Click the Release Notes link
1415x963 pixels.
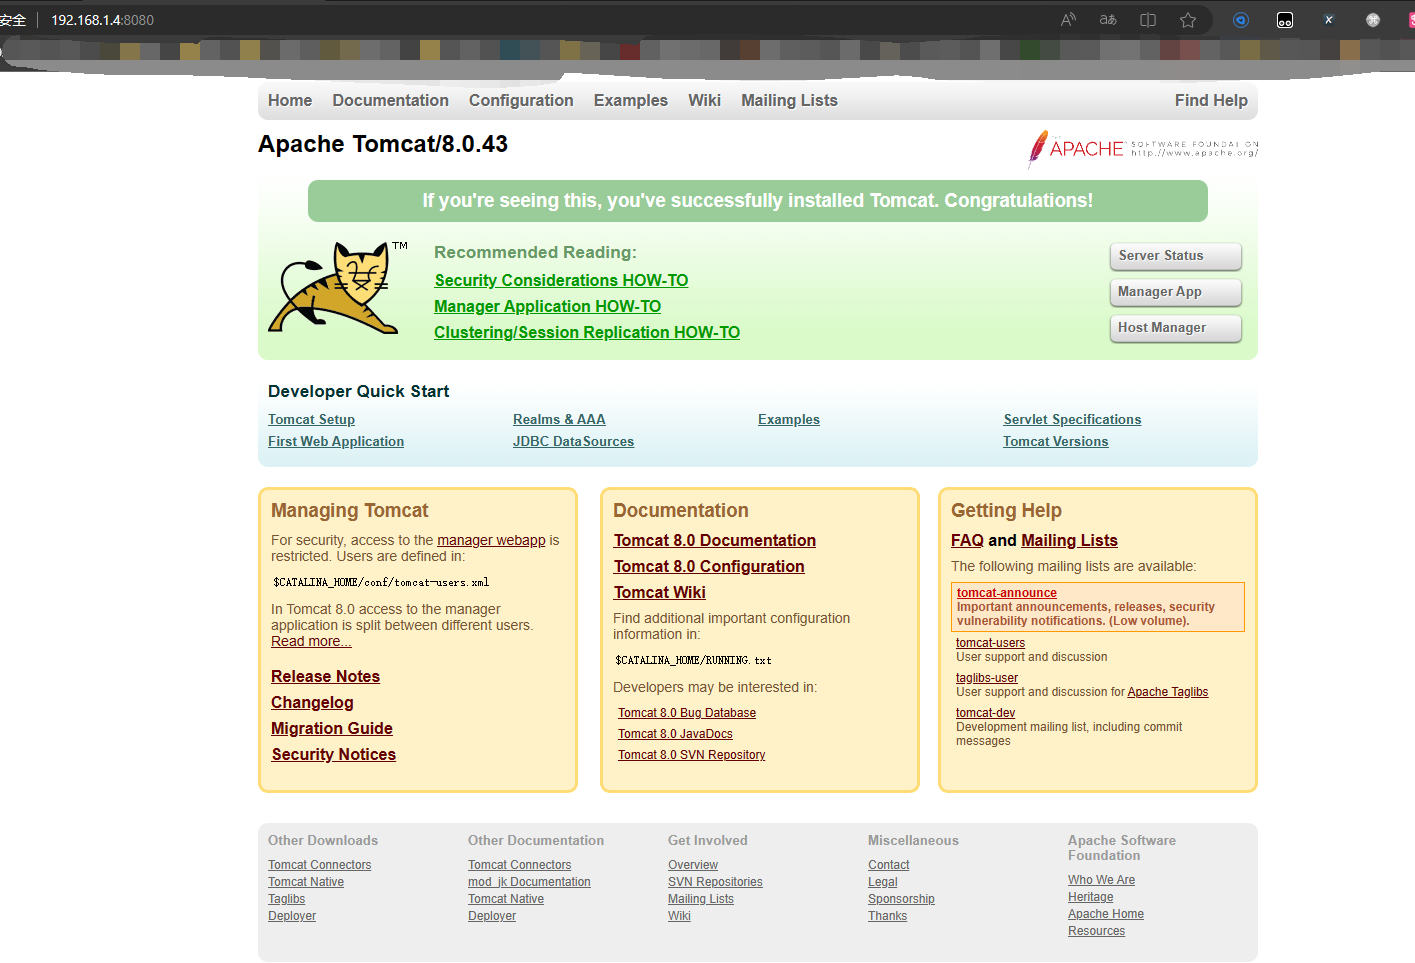point(325,677)
